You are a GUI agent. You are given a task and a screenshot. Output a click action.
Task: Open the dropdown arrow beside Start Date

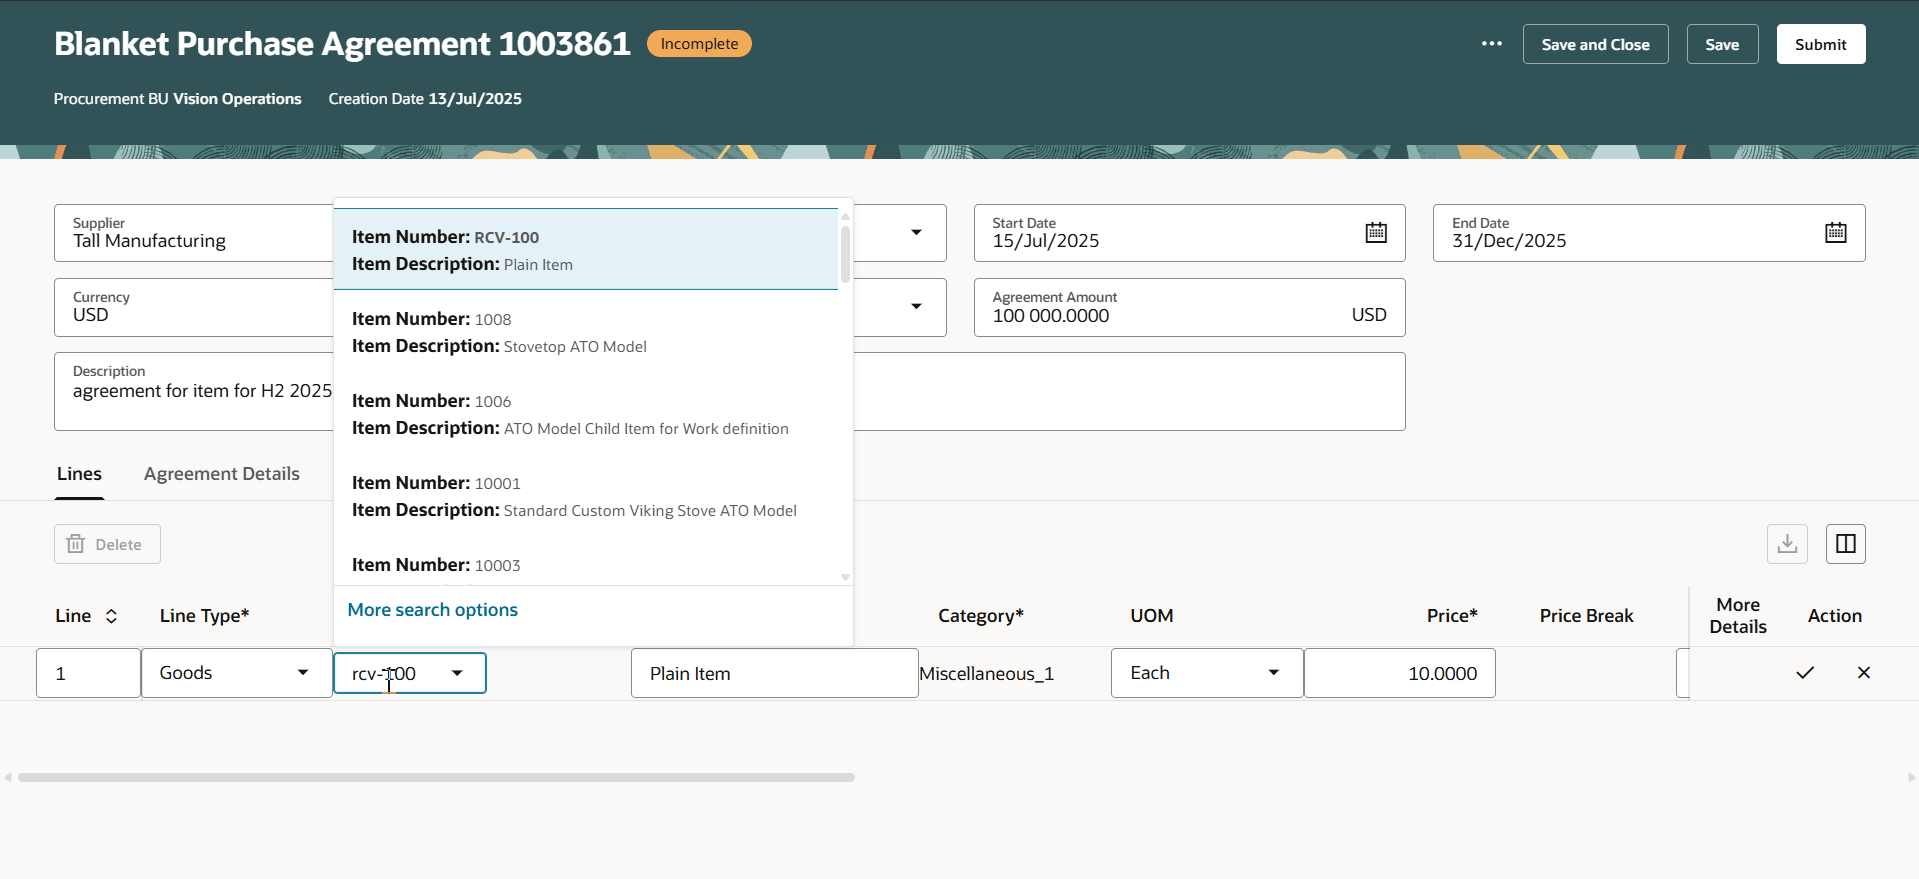pyautogui.click(x=916, y=233)
